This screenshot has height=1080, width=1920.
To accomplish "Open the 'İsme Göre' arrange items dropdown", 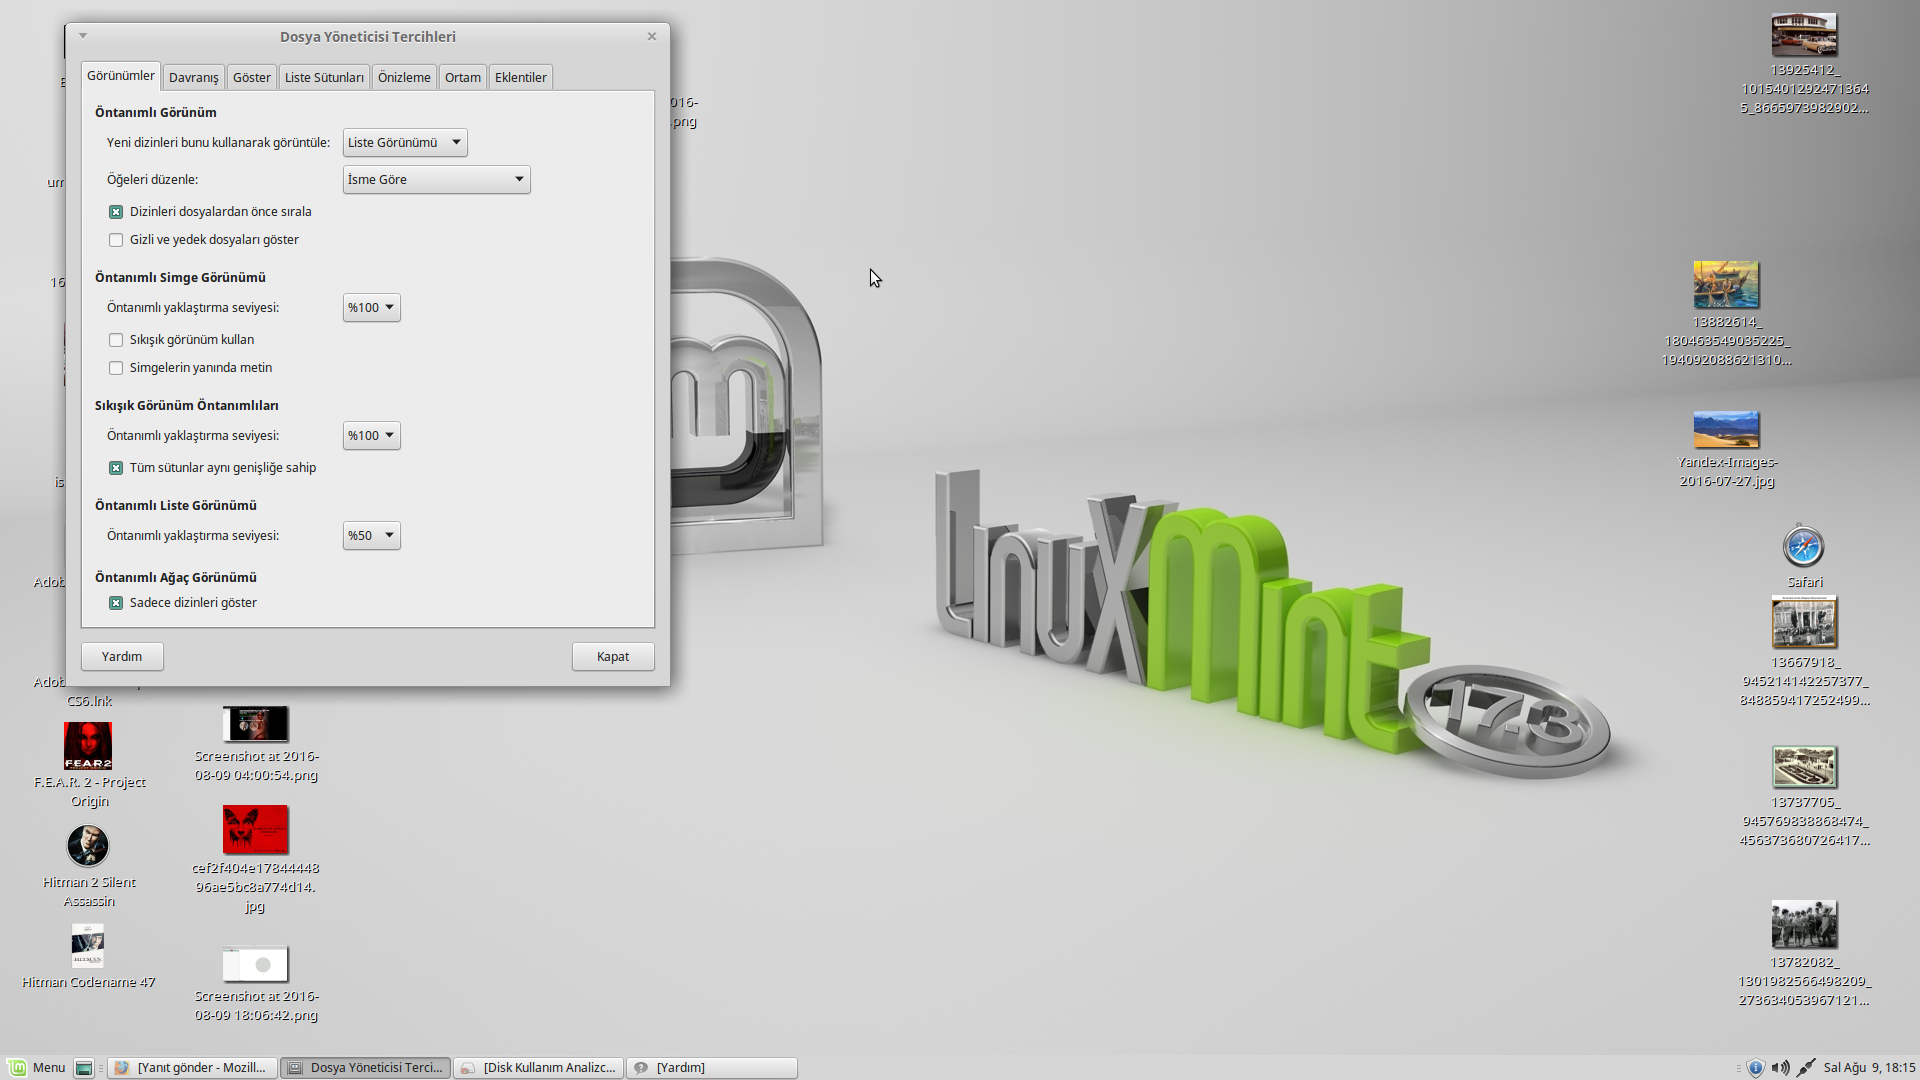I will click(436, 180).
